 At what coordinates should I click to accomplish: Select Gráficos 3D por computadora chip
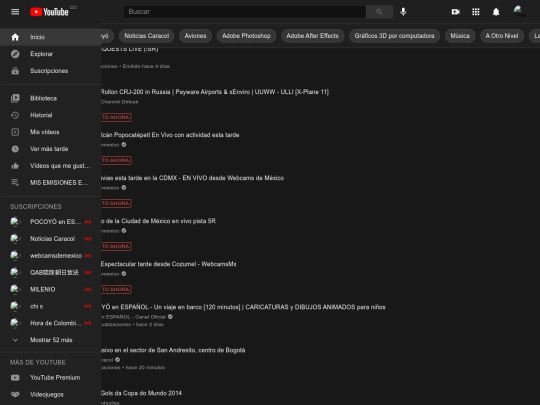click(x=394, y=36)
